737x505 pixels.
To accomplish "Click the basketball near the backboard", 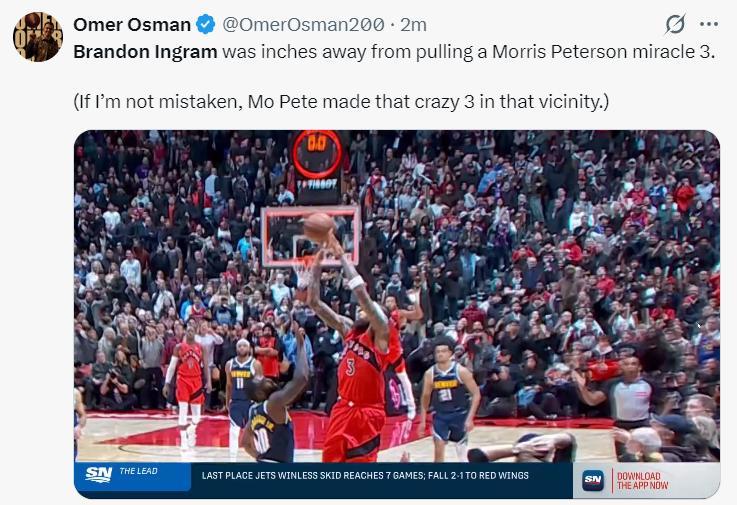I will pos(319,227).
